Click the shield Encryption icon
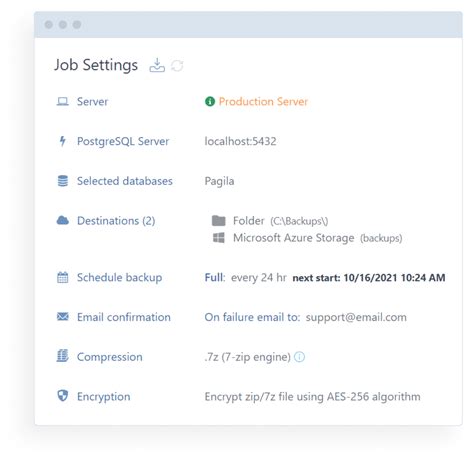 click(63, 396)
